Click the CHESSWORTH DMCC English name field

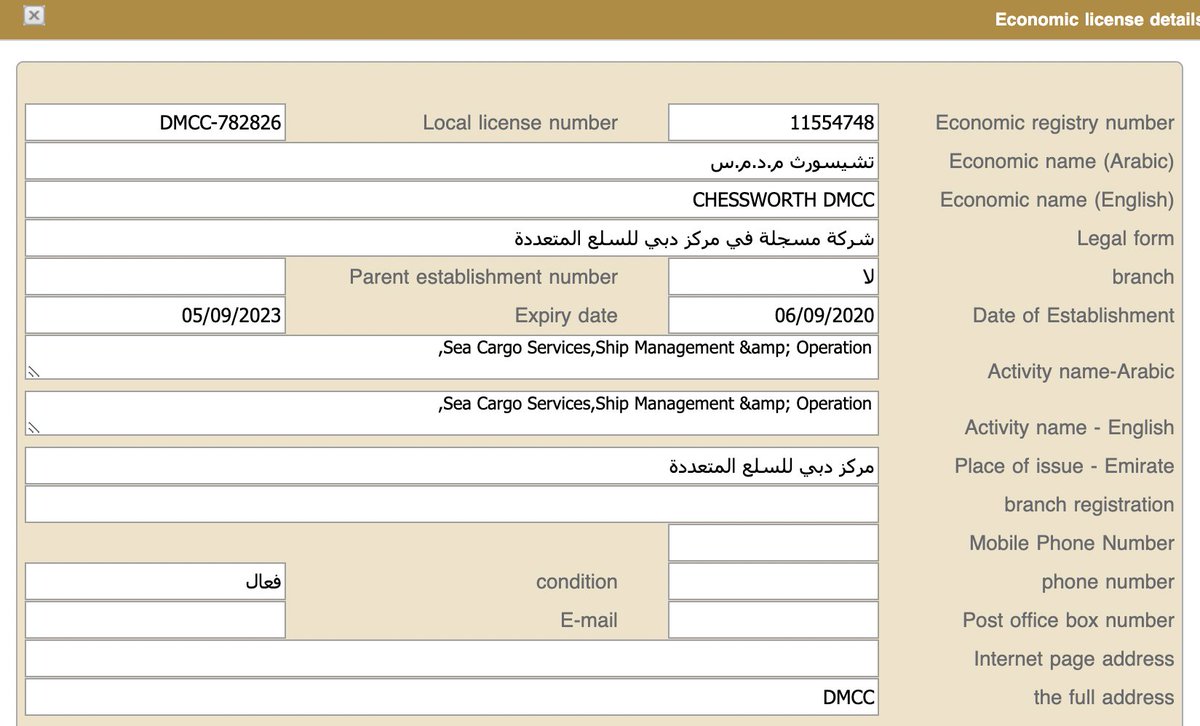452,200
